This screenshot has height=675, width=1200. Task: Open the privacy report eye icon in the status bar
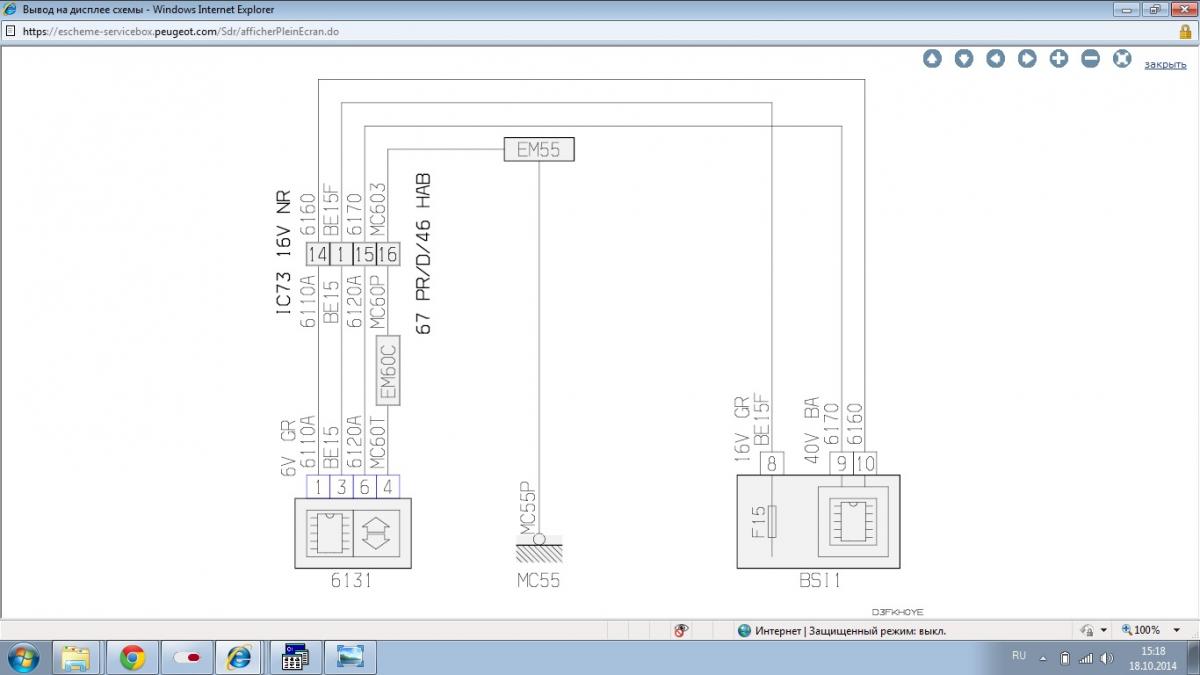[x=681, y=631]
